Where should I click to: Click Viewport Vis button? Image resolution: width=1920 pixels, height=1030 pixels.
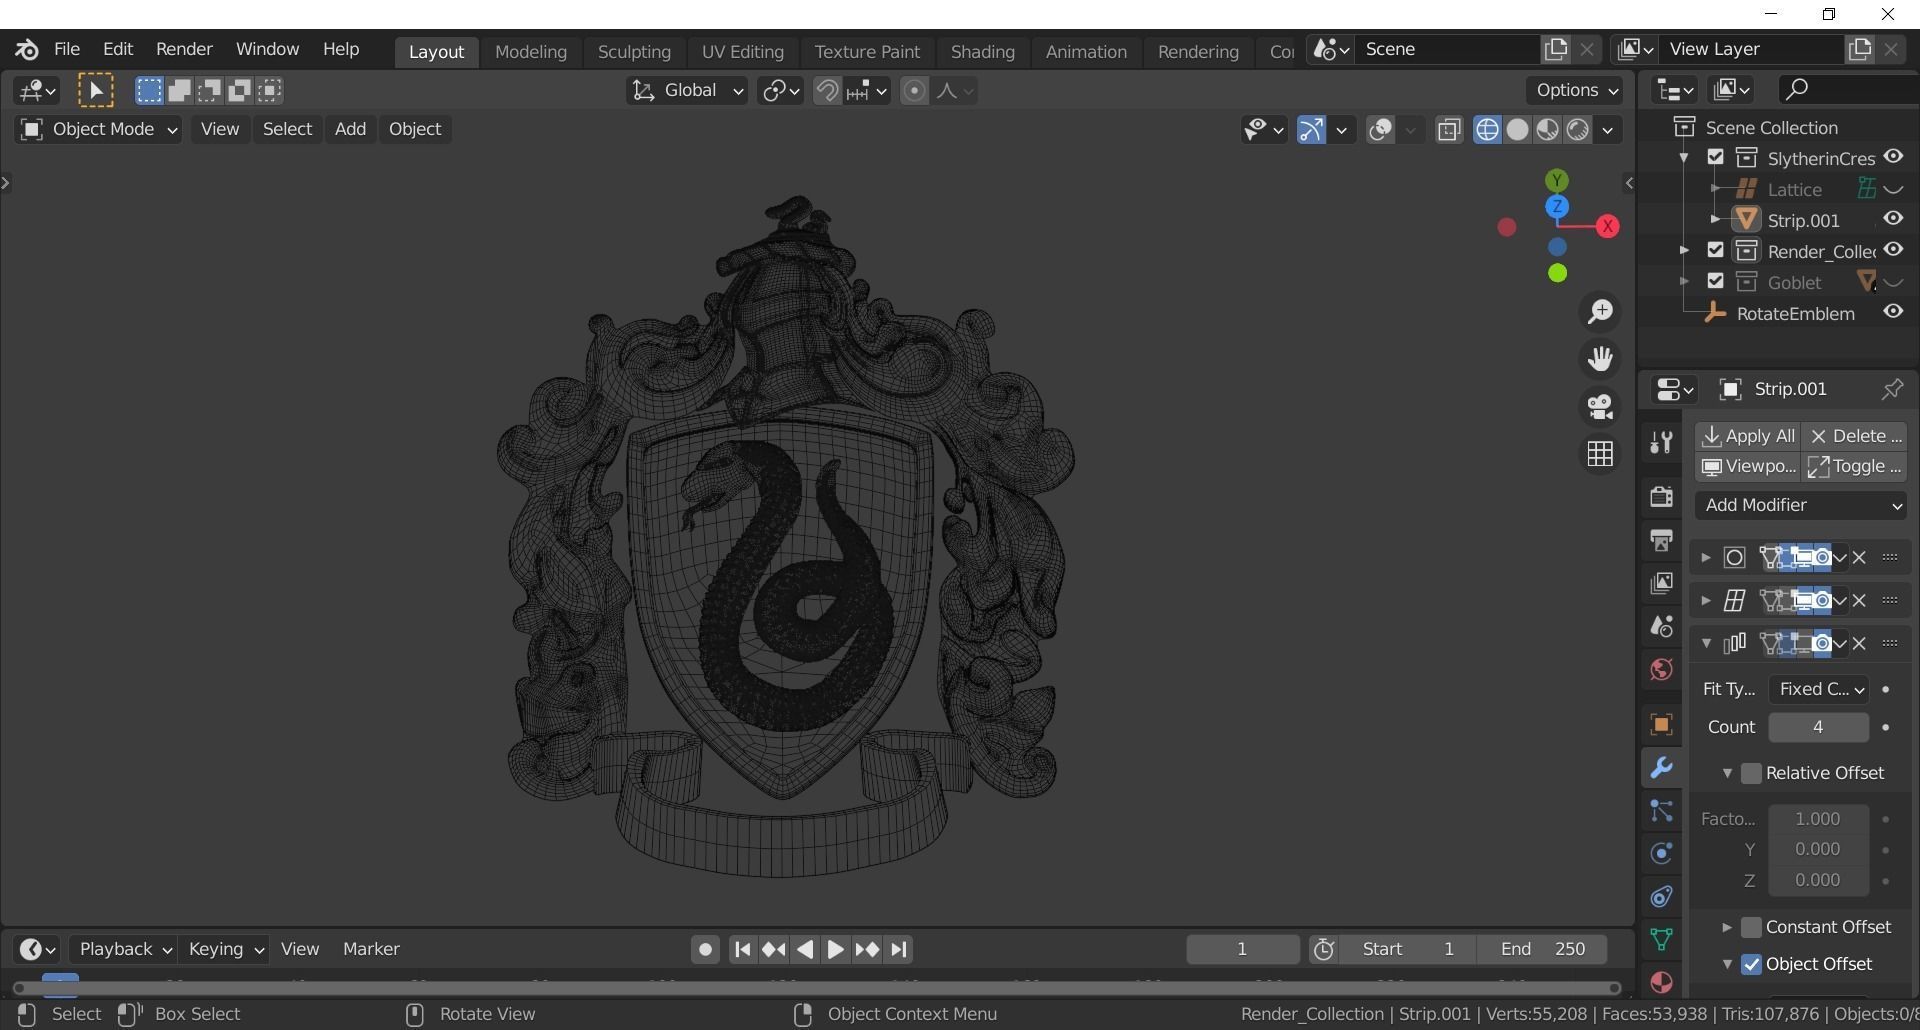(1748, 467)
